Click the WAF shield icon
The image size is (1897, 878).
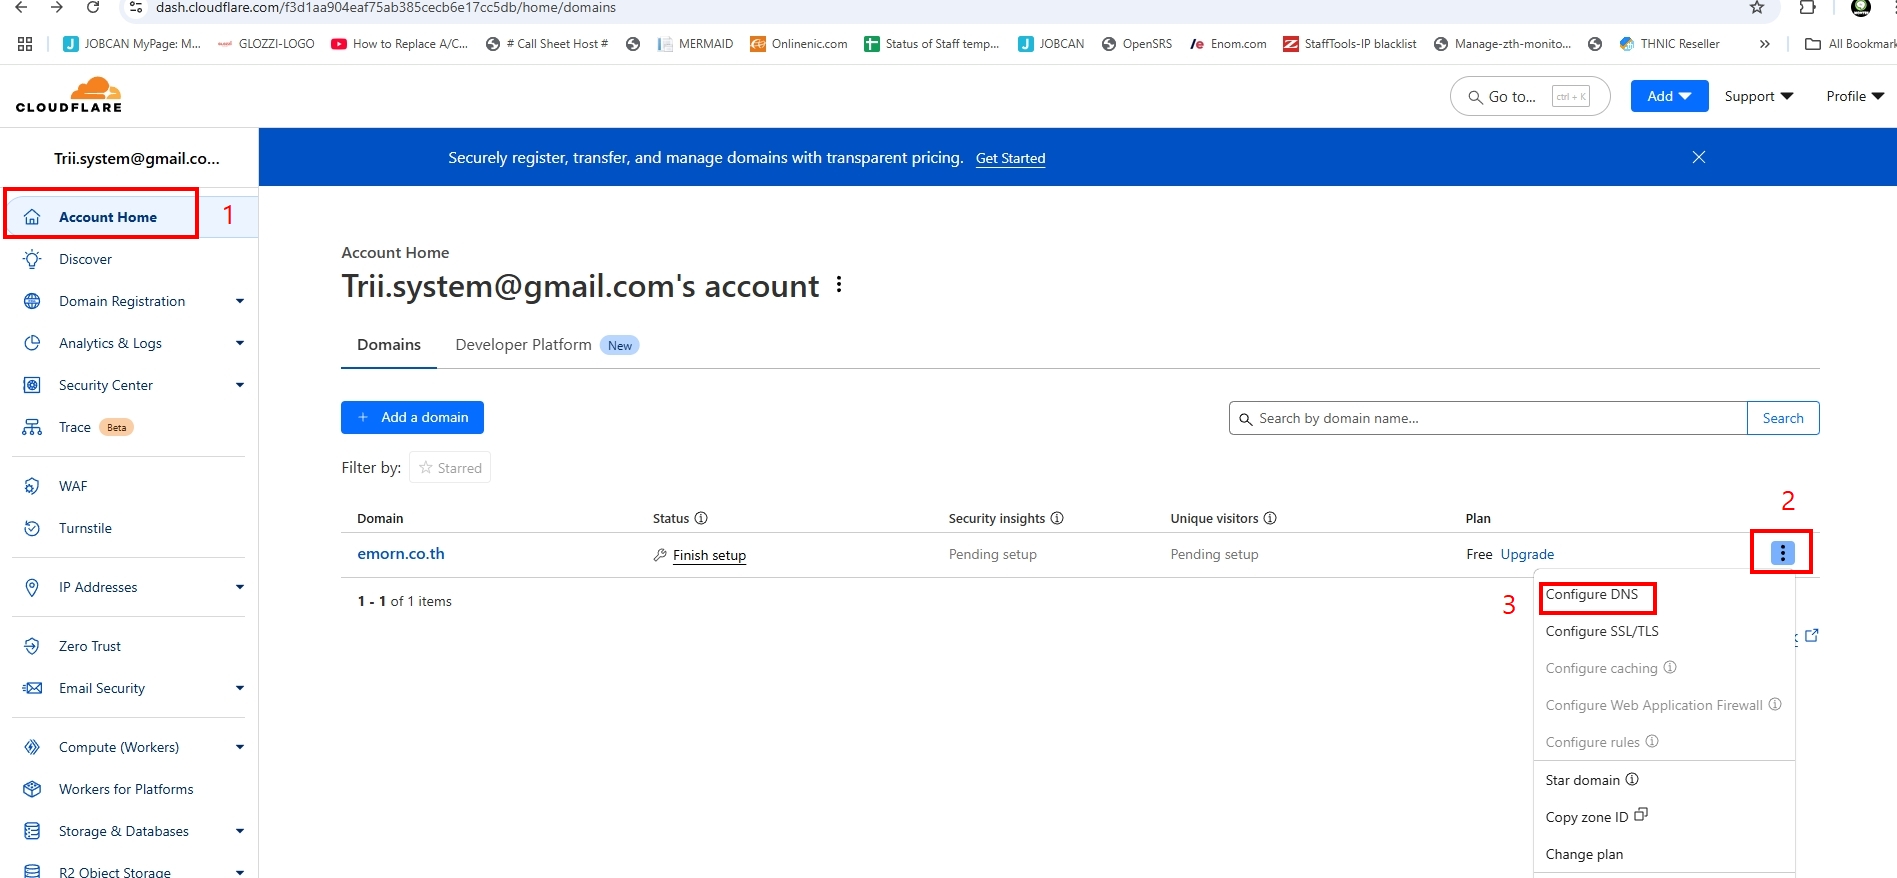point(32,486)
